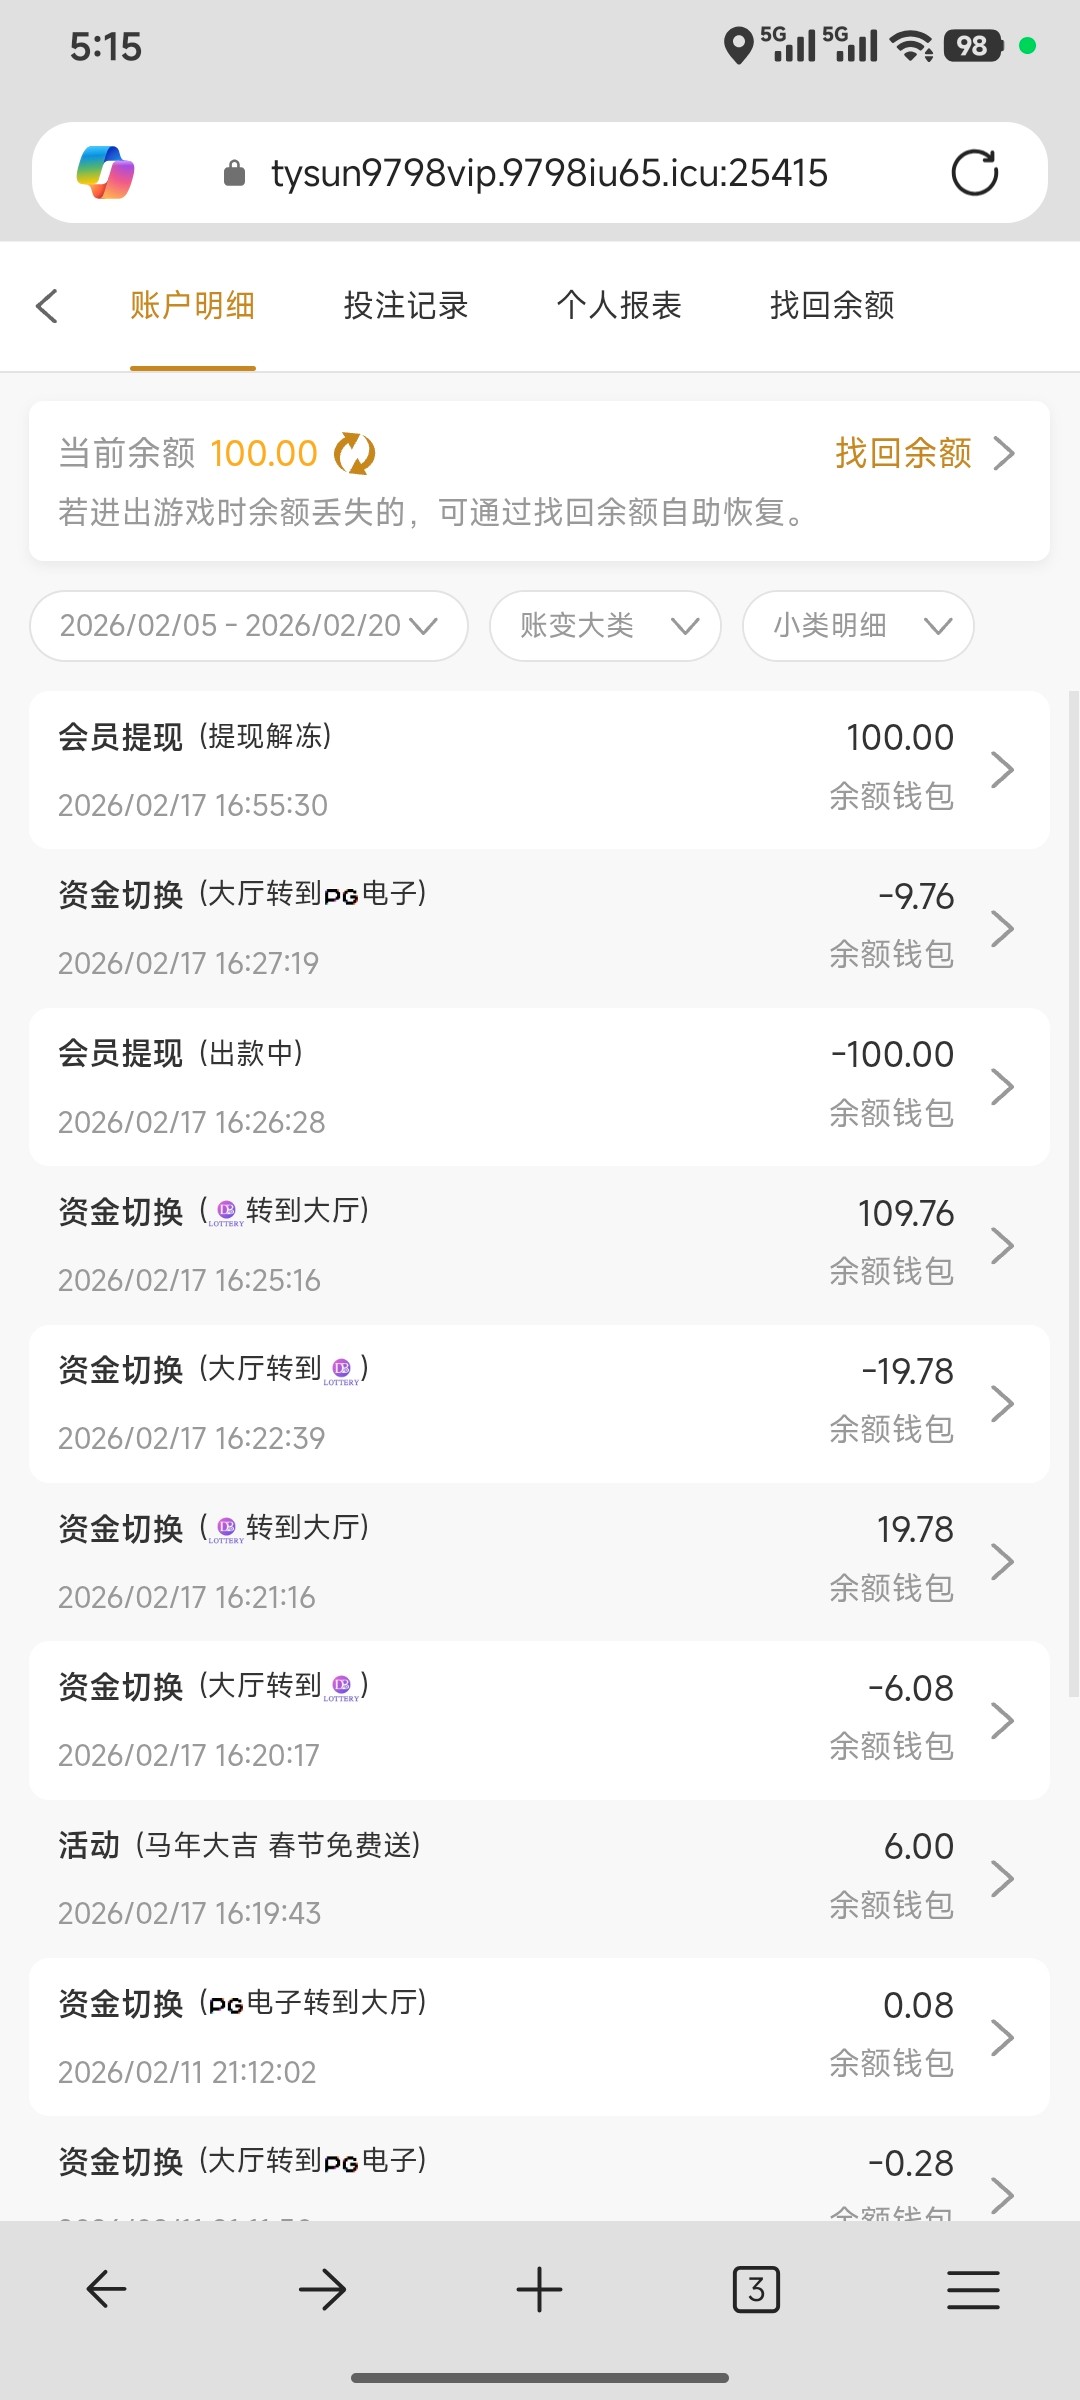1080x2400 pixels.
Task: Expand the 会员提现 (出款中) -100.00 entry
Action: [x=539, y=1087]
